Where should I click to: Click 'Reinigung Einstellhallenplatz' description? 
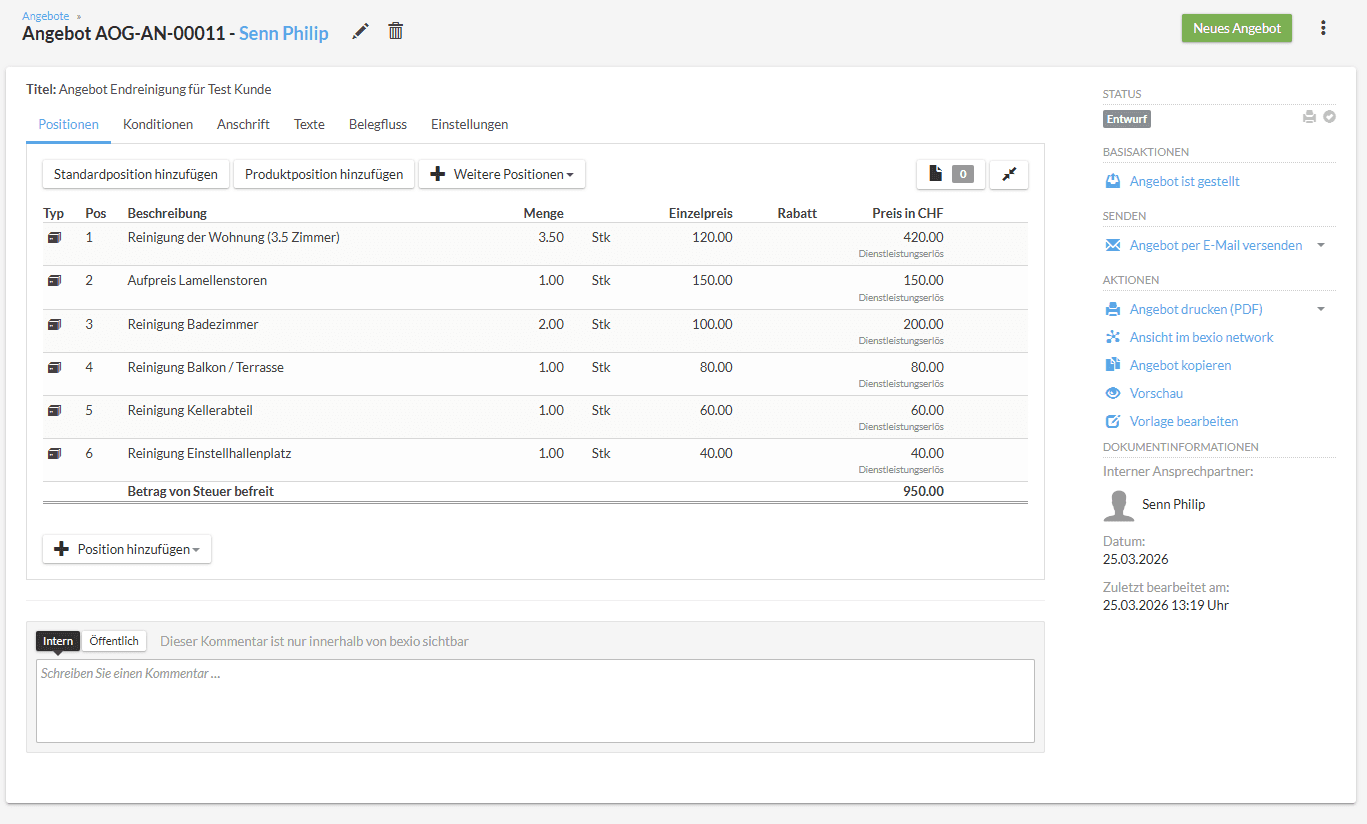[209, 454]
